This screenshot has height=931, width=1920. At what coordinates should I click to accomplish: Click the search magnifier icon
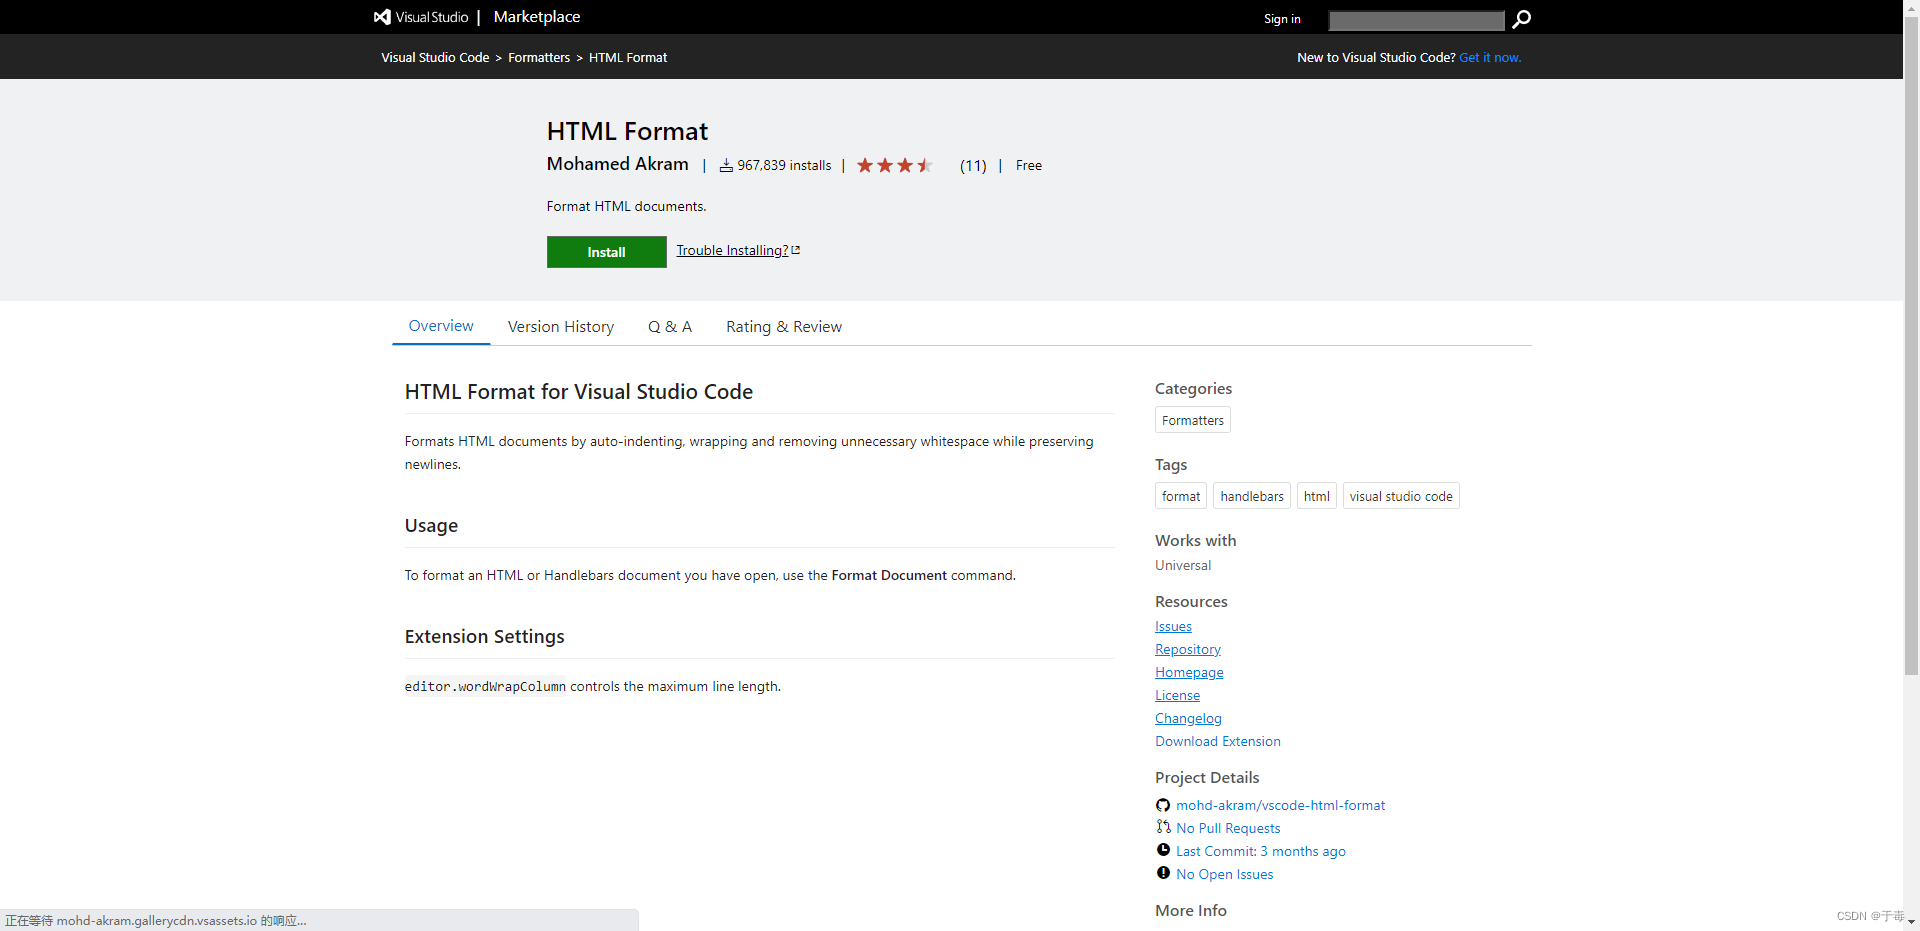1521,19
